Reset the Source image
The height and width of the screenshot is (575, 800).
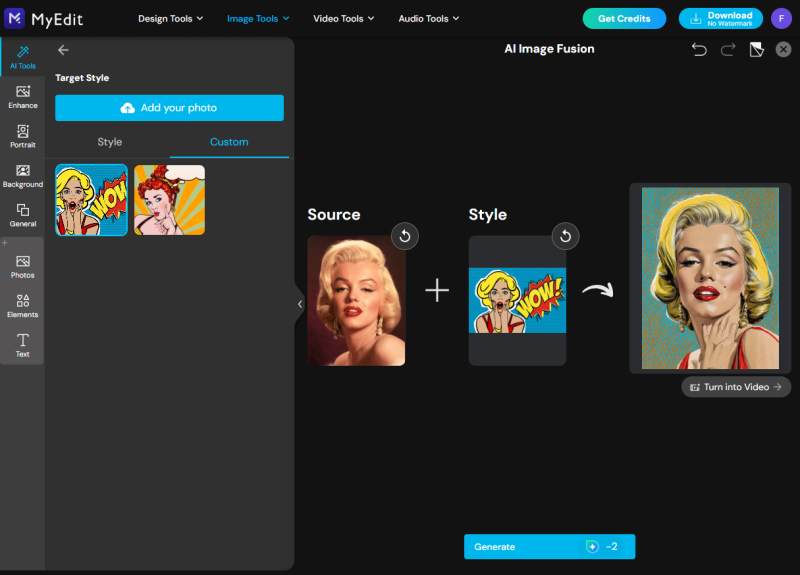tap(405, 236)
